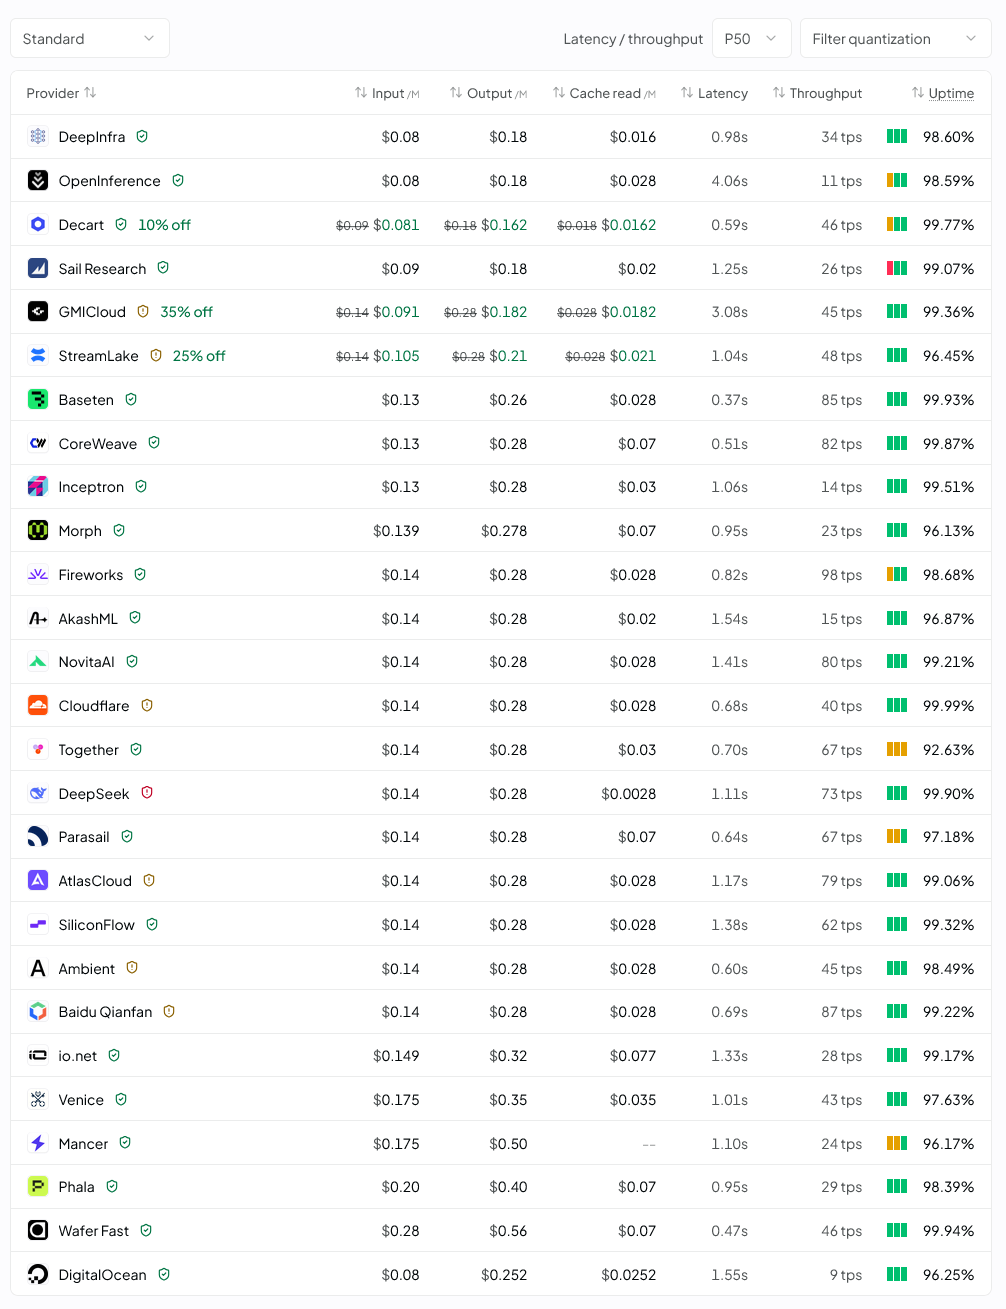Click the underlined Uptime column header

pyautogui.click(x=951, y=93)
